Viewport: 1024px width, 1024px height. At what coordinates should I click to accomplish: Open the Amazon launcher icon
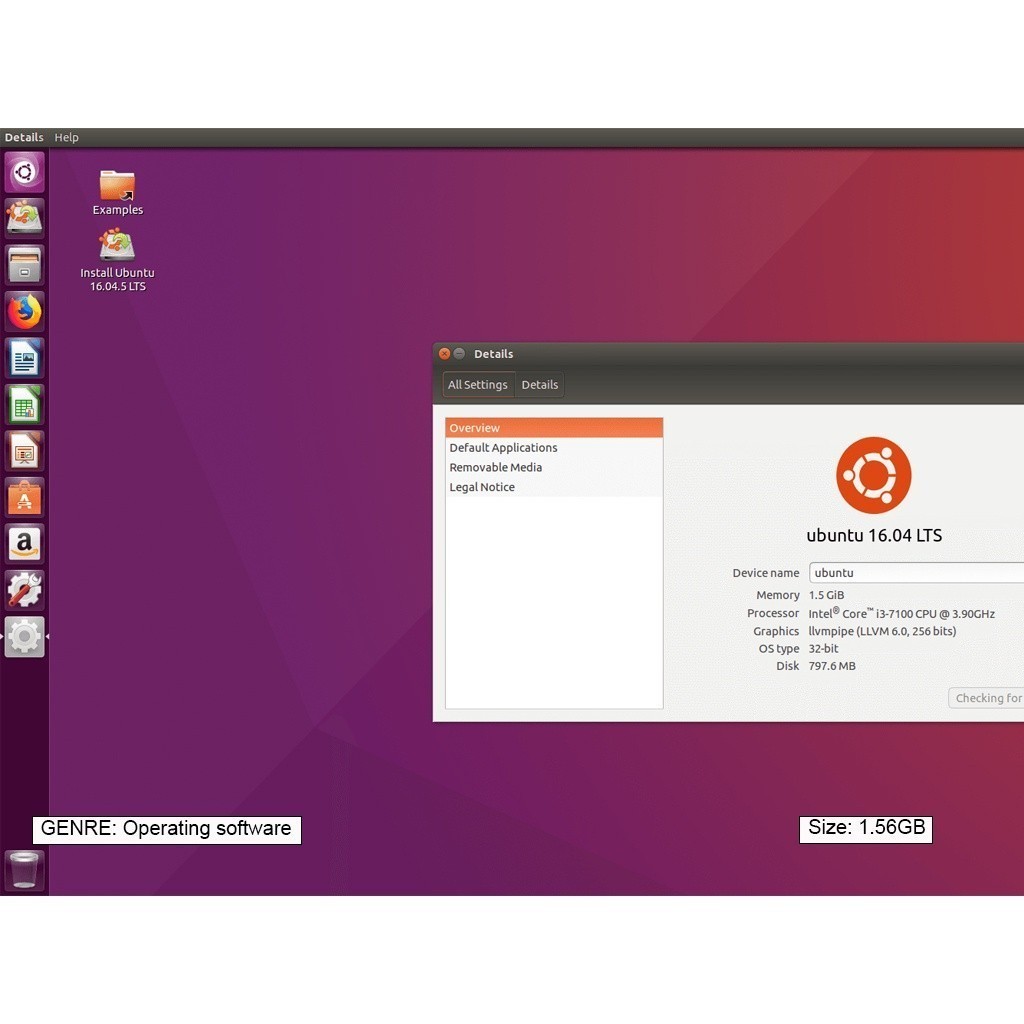(24, 544)
